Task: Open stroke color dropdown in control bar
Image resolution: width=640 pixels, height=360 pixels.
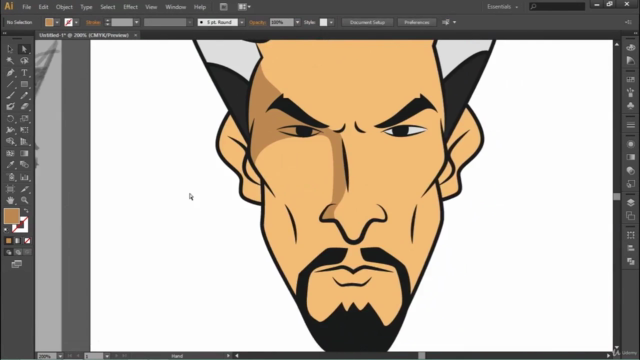Action: [x=76, y=22]
